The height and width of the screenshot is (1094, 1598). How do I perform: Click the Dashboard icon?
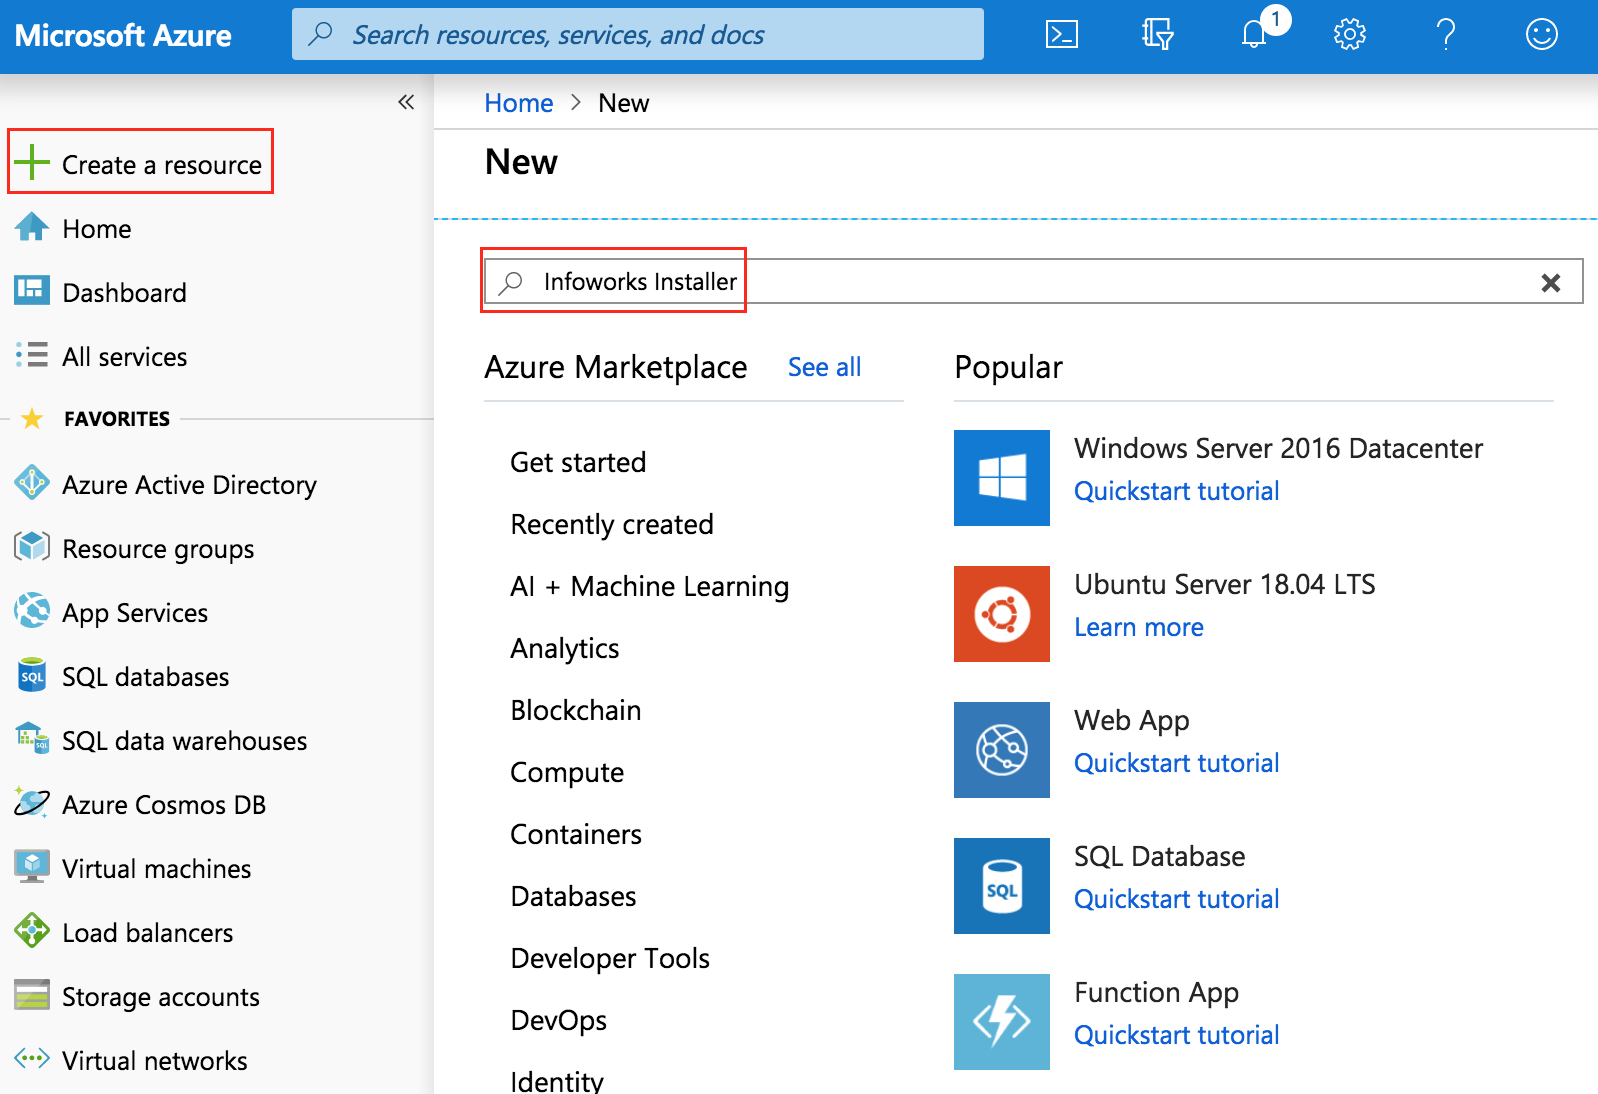32,291
